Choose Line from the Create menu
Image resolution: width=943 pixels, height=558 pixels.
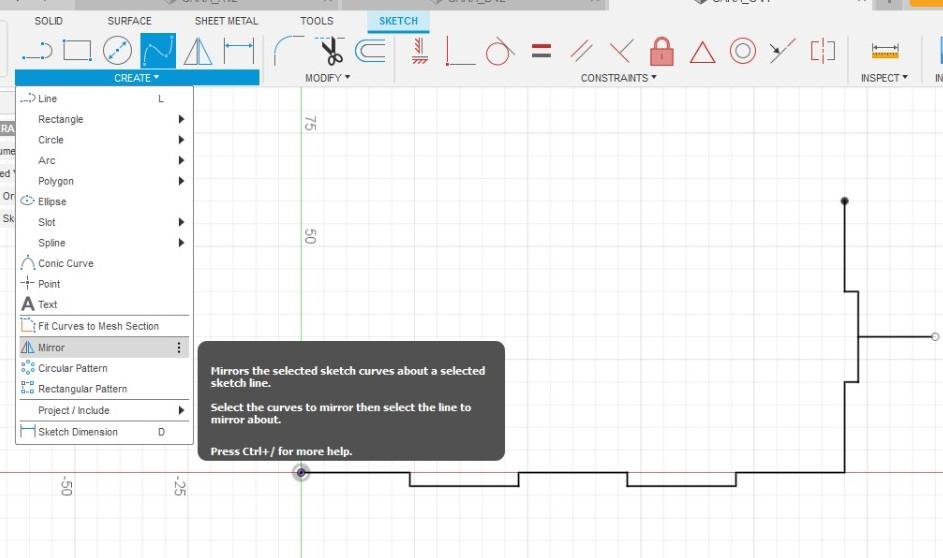pyautogui.click(x=103, y=99)
